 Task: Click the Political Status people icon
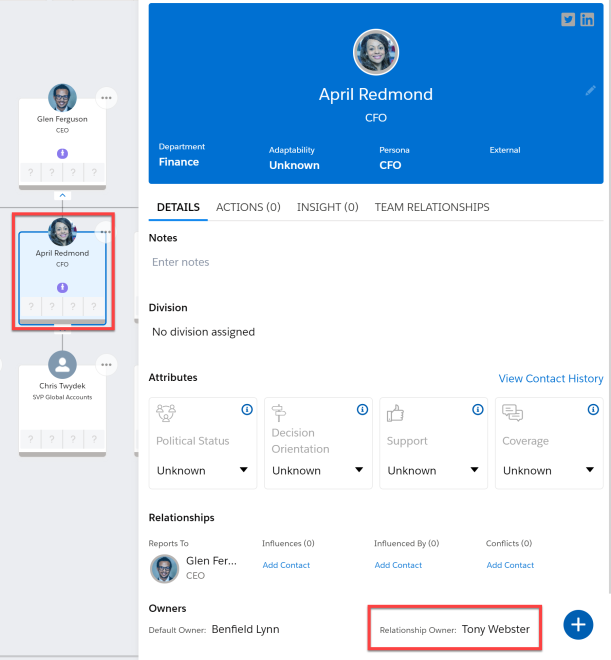tap(166, 413)
